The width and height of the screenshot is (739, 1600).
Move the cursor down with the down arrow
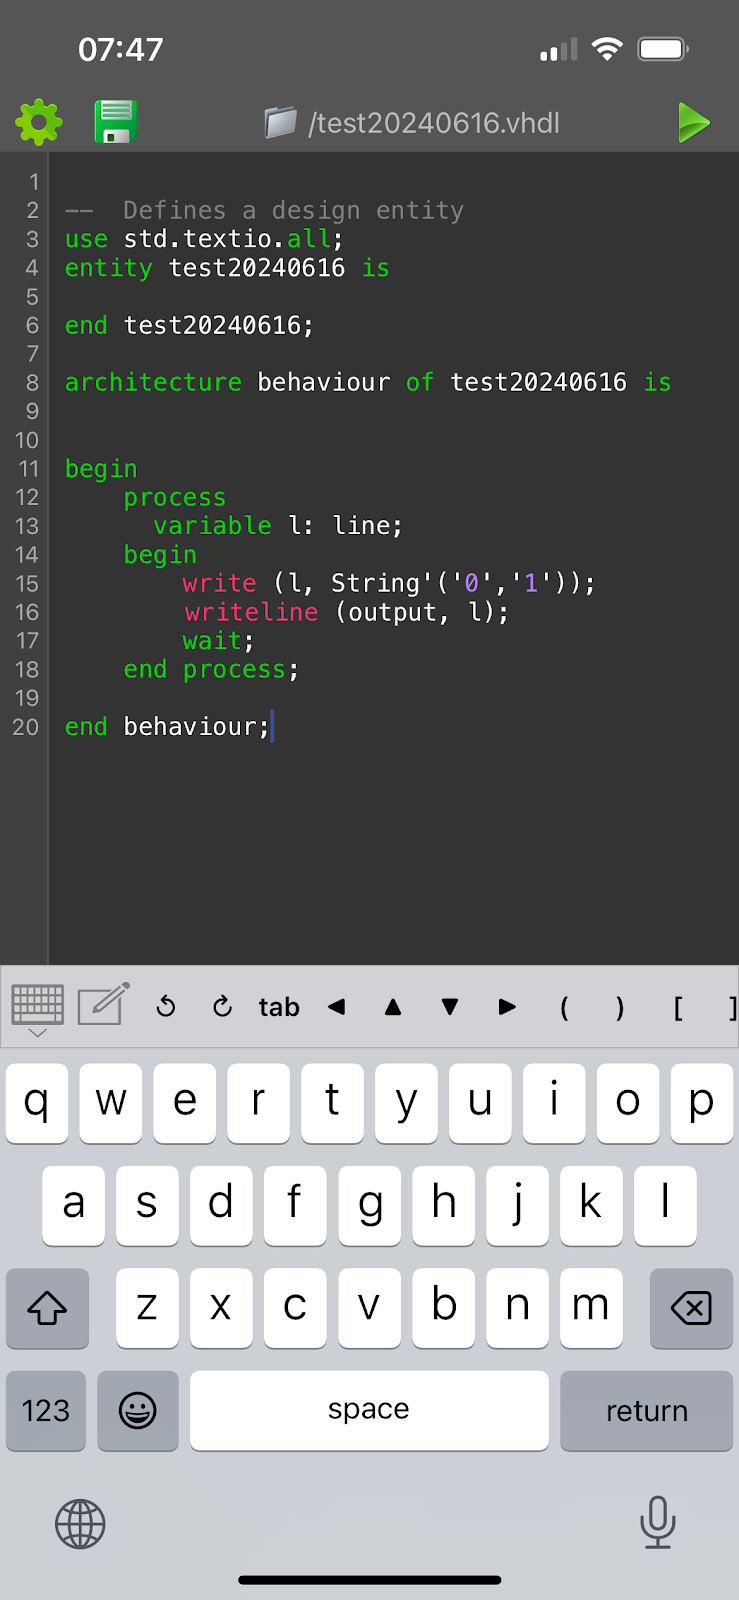(x=450, y=1007)
